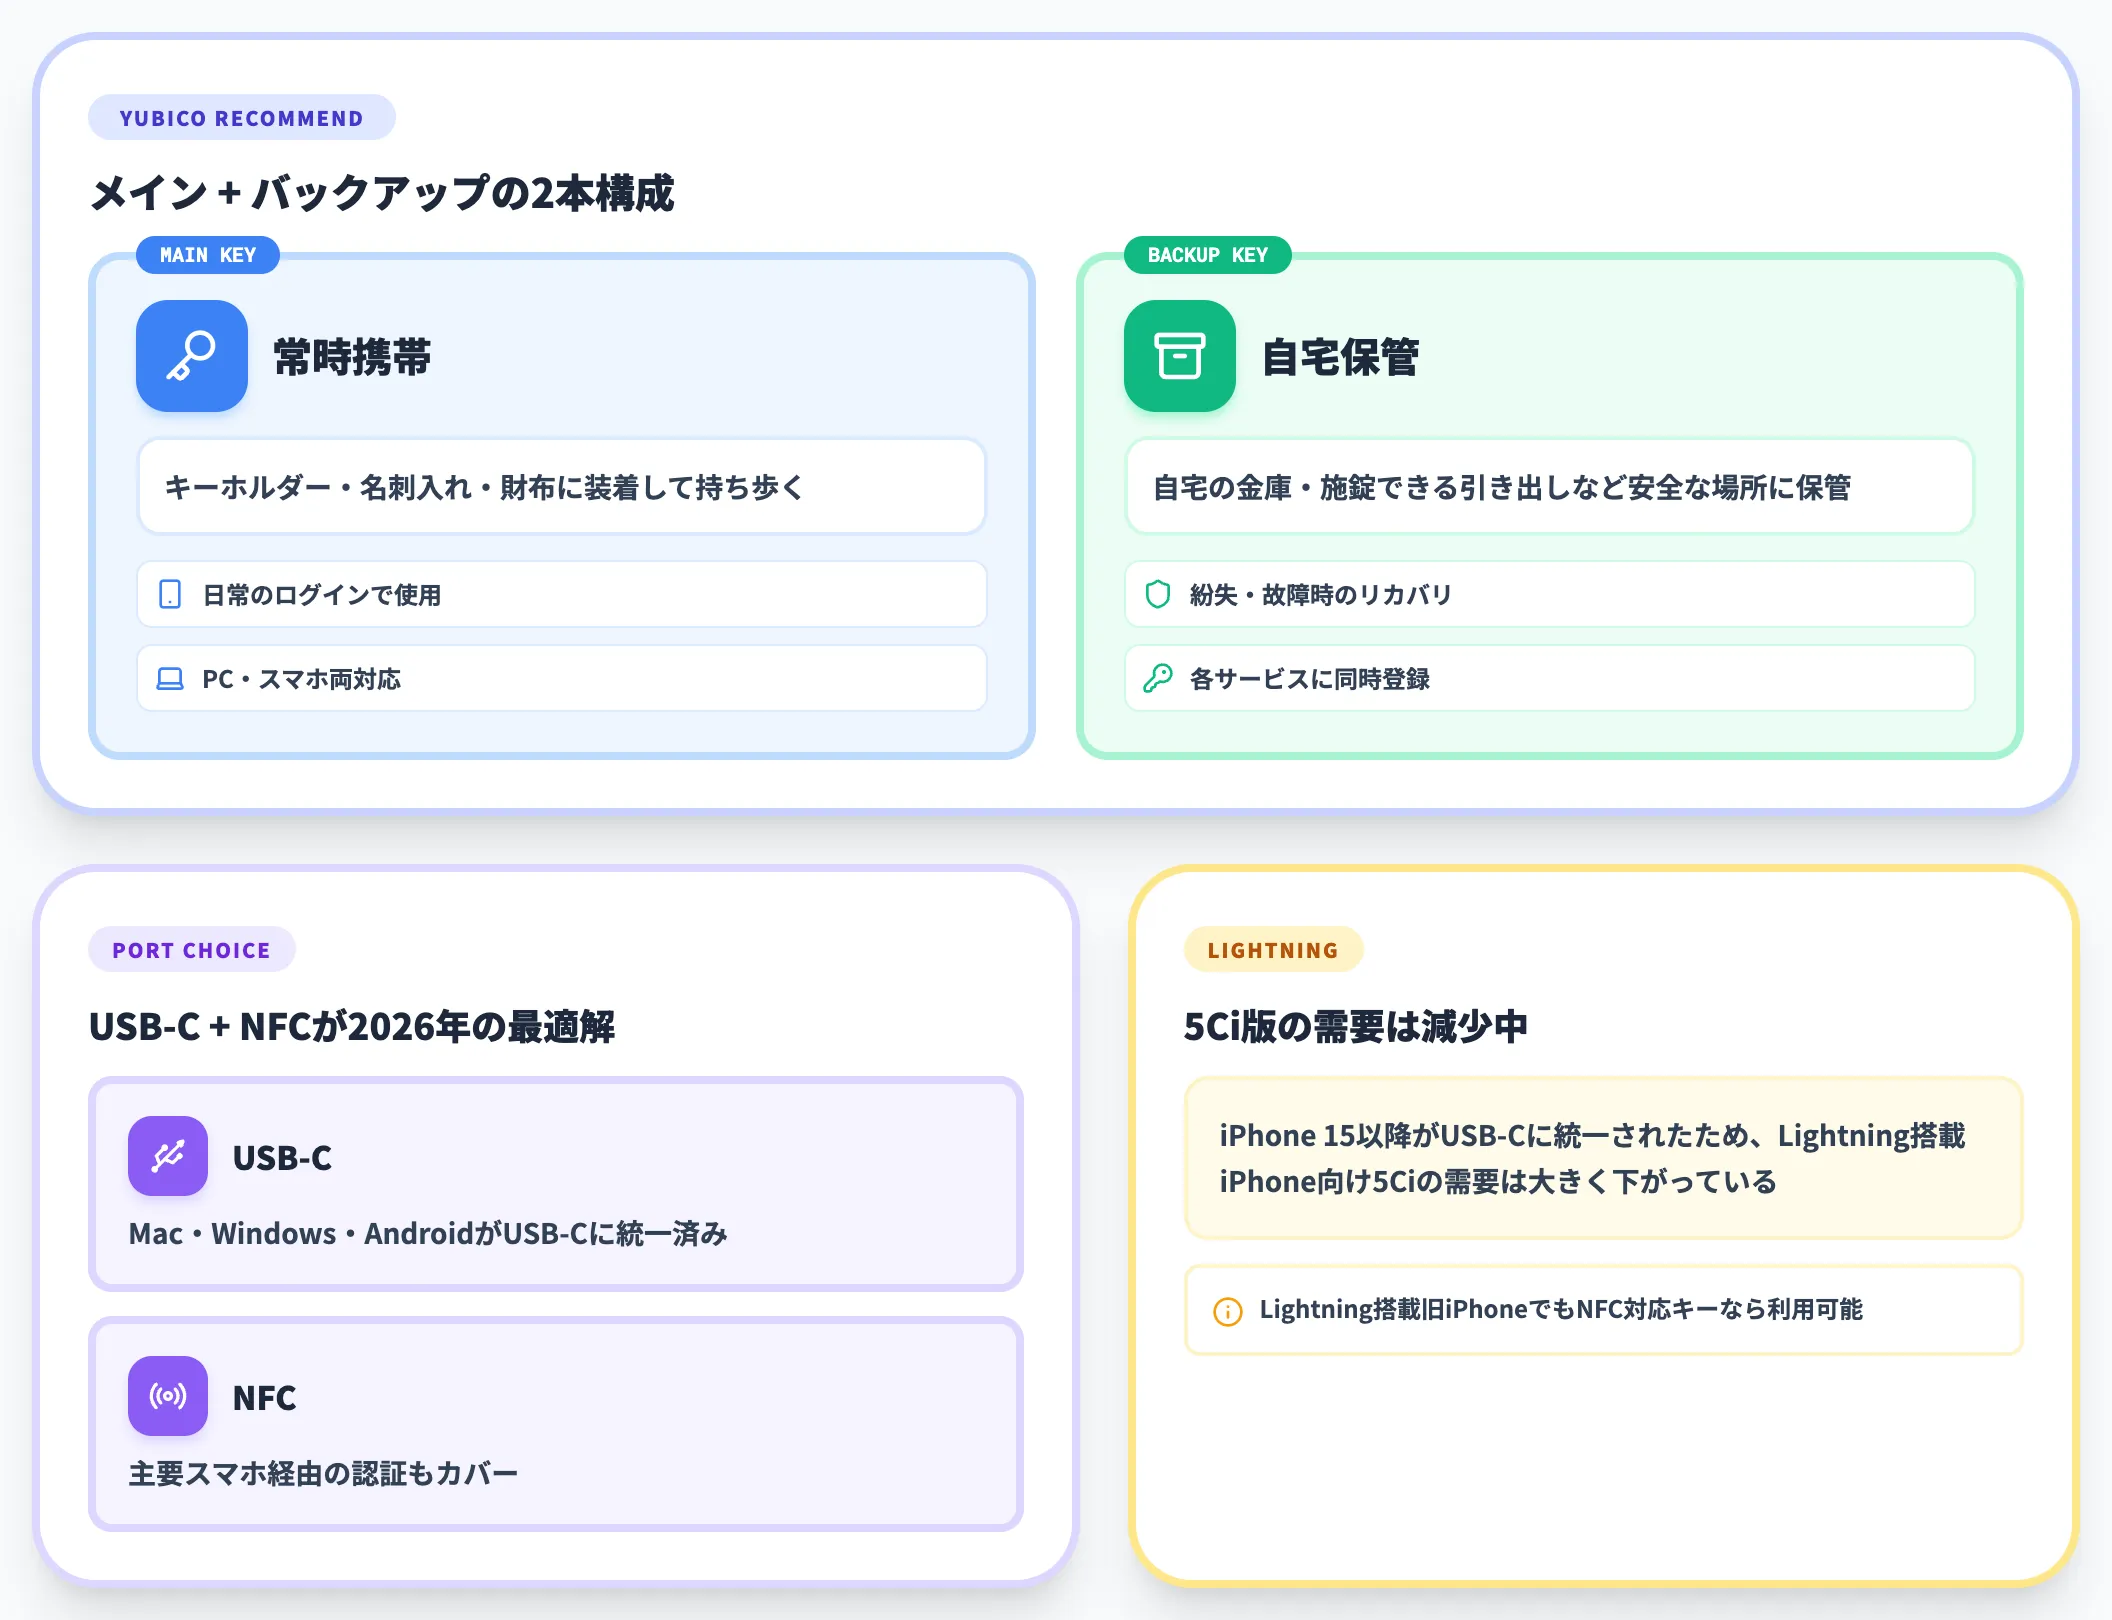Click the phone icon next to 日常のログインで使用
This screenshot has height=1620, width=2112.
(170, 594)
